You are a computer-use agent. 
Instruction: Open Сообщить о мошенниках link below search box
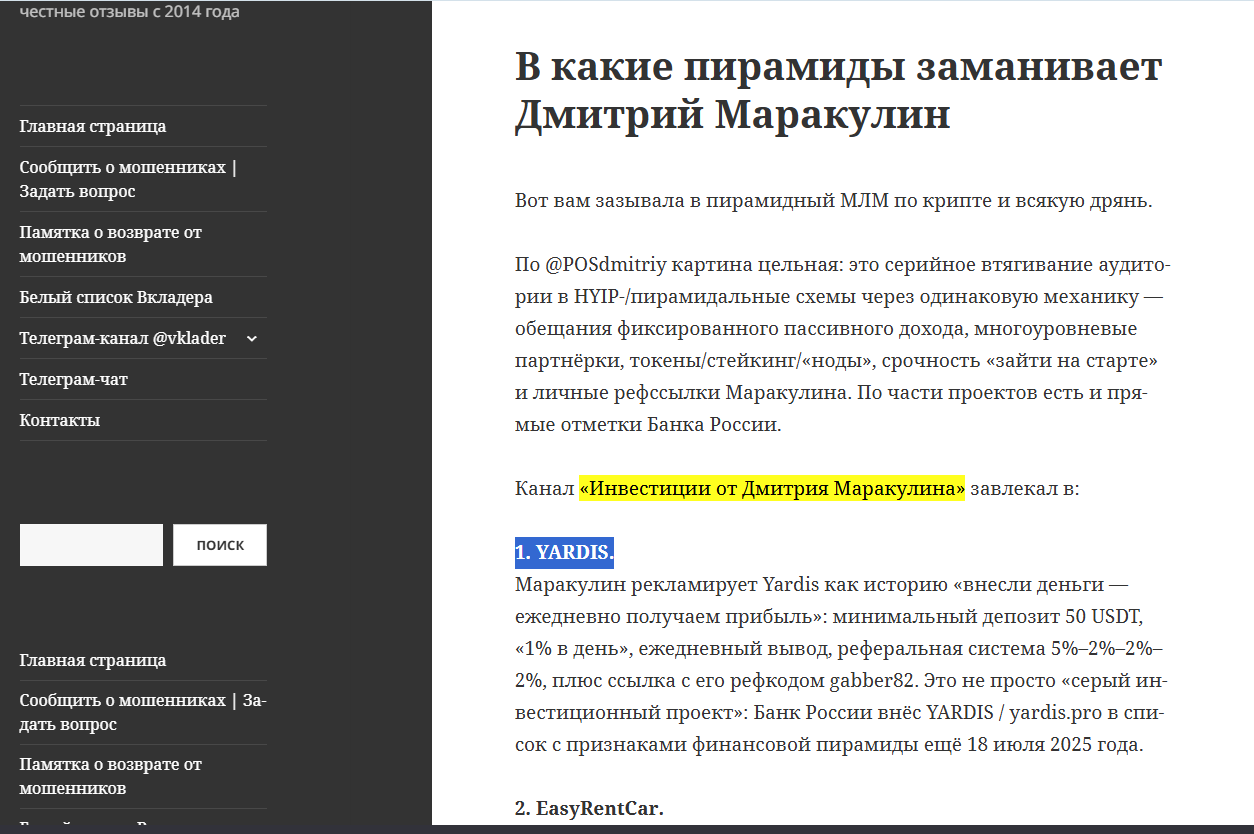(143, 712)
